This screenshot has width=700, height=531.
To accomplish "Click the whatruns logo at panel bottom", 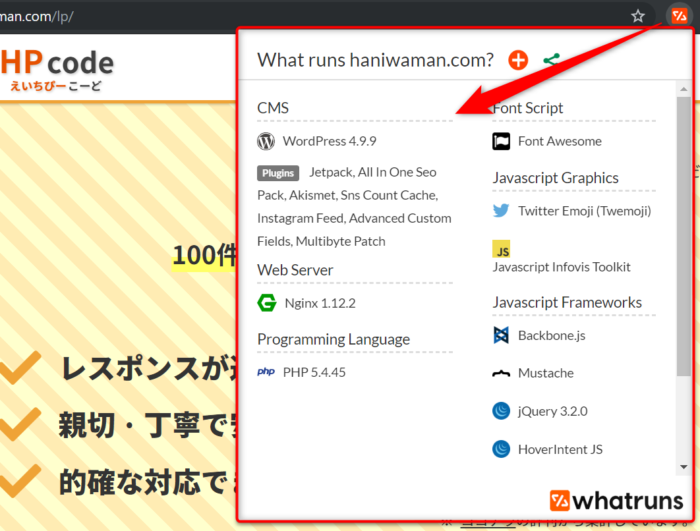I will (615, 500).
